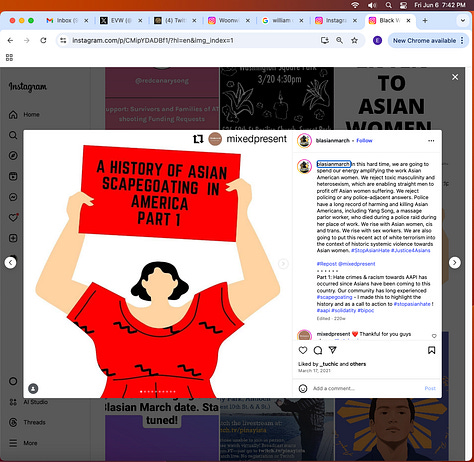The height and width of the screenshot is (462, 474).
Task: Open Notifications heart icon in sidebar
Action: [13, 217]
